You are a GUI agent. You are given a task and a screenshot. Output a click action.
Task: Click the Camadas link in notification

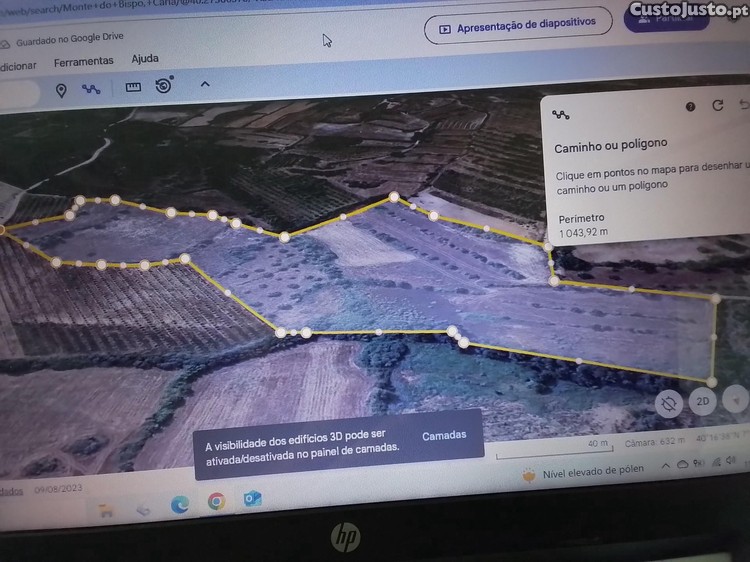(x=444, y=435)
